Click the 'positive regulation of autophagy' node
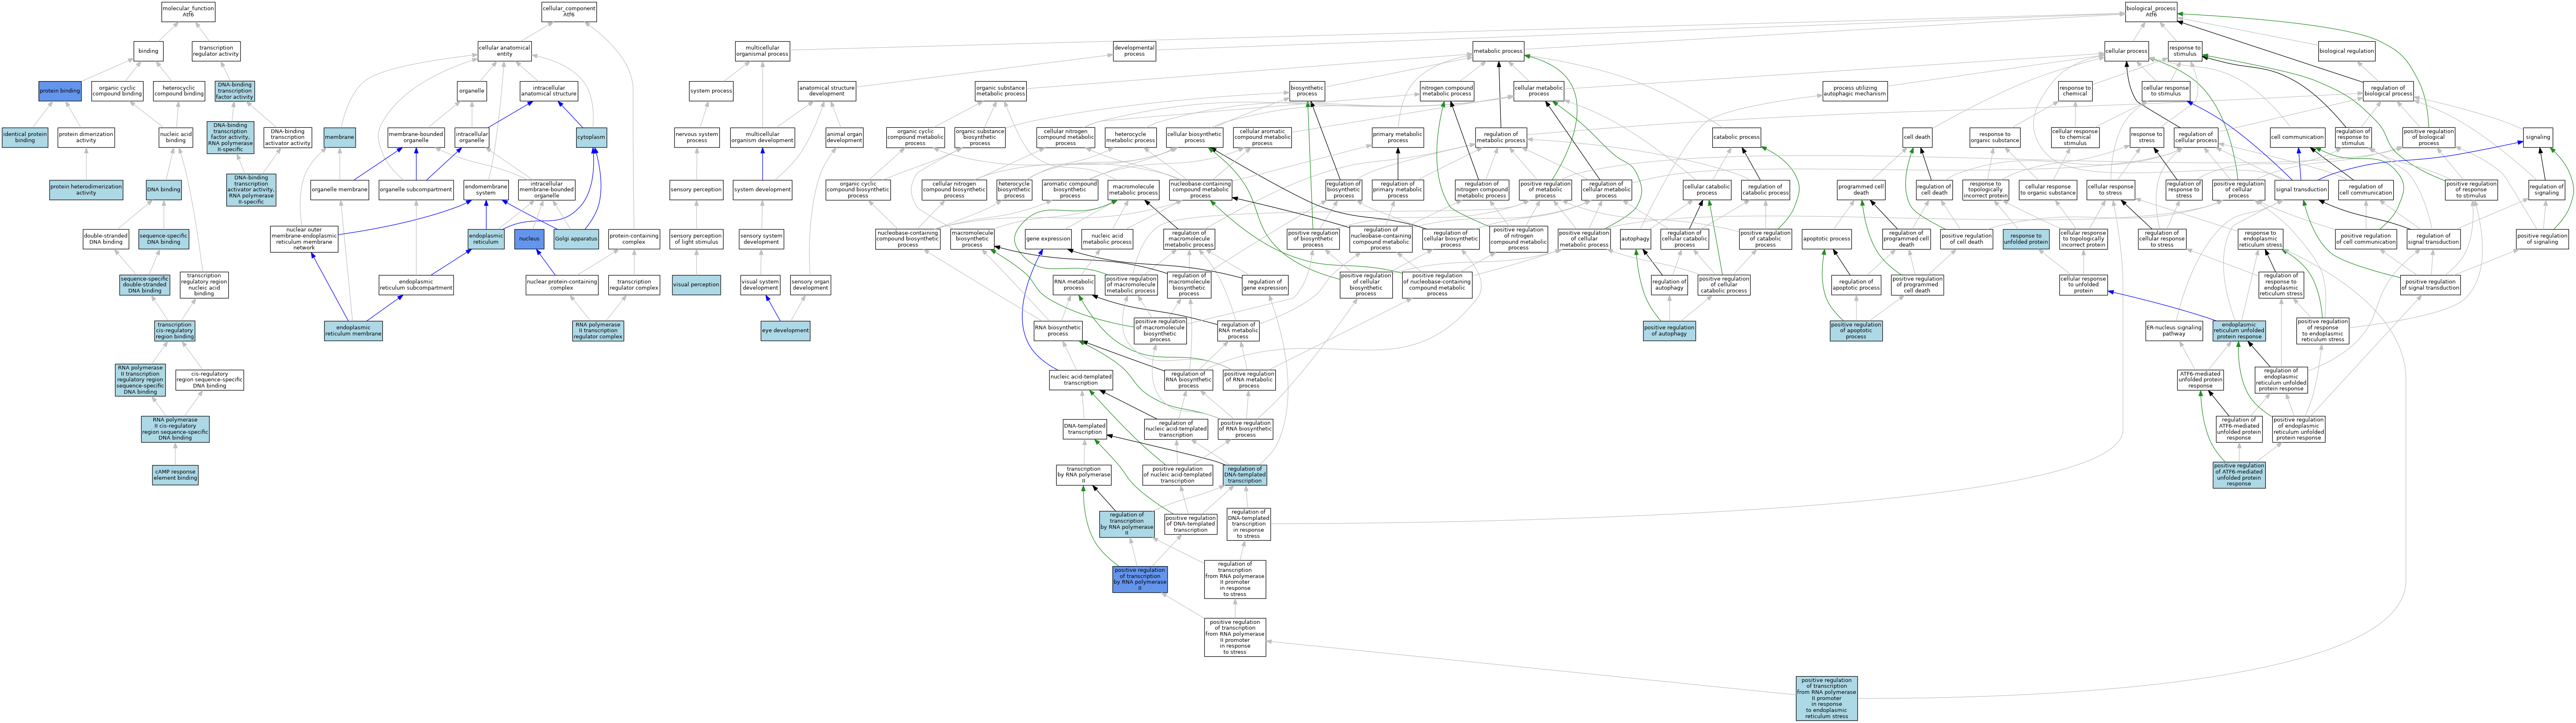Image resolution: width=2576 pixels, height=723 pixels. click(x=1669, y=330)
